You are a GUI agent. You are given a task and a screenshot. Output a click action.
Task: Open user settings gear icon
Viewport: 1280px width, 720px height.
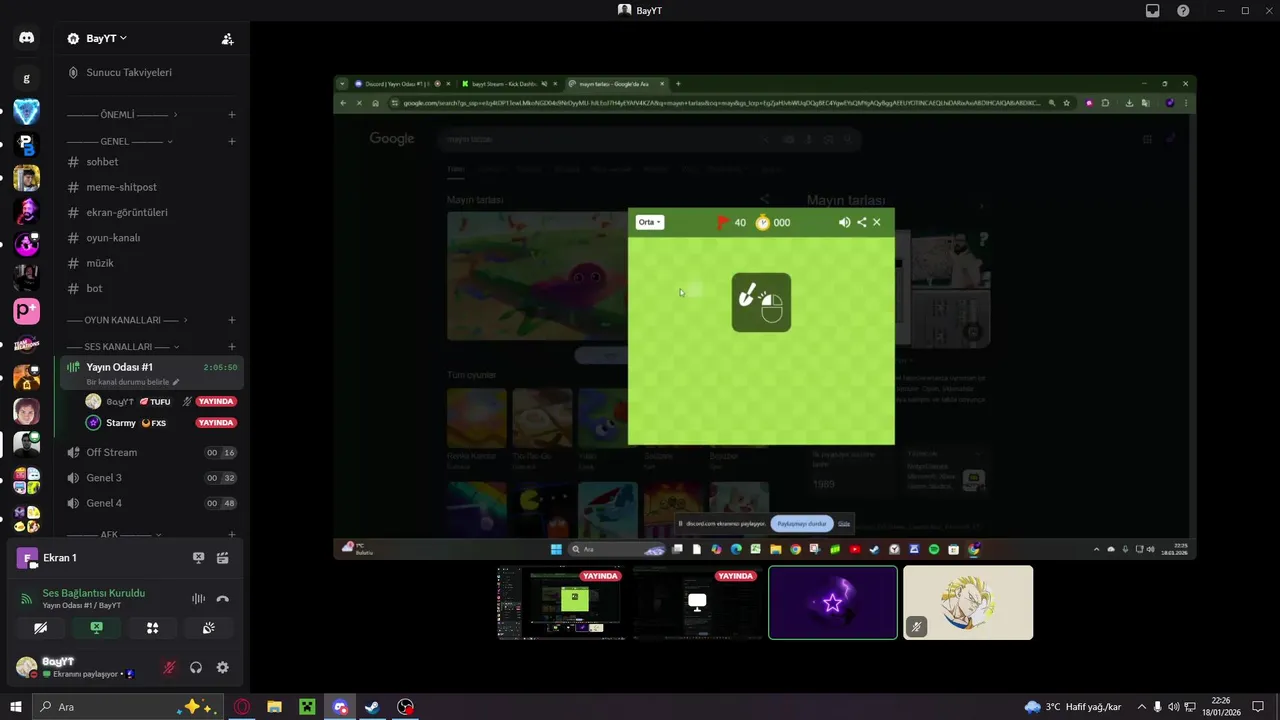(x=223, y=667)
